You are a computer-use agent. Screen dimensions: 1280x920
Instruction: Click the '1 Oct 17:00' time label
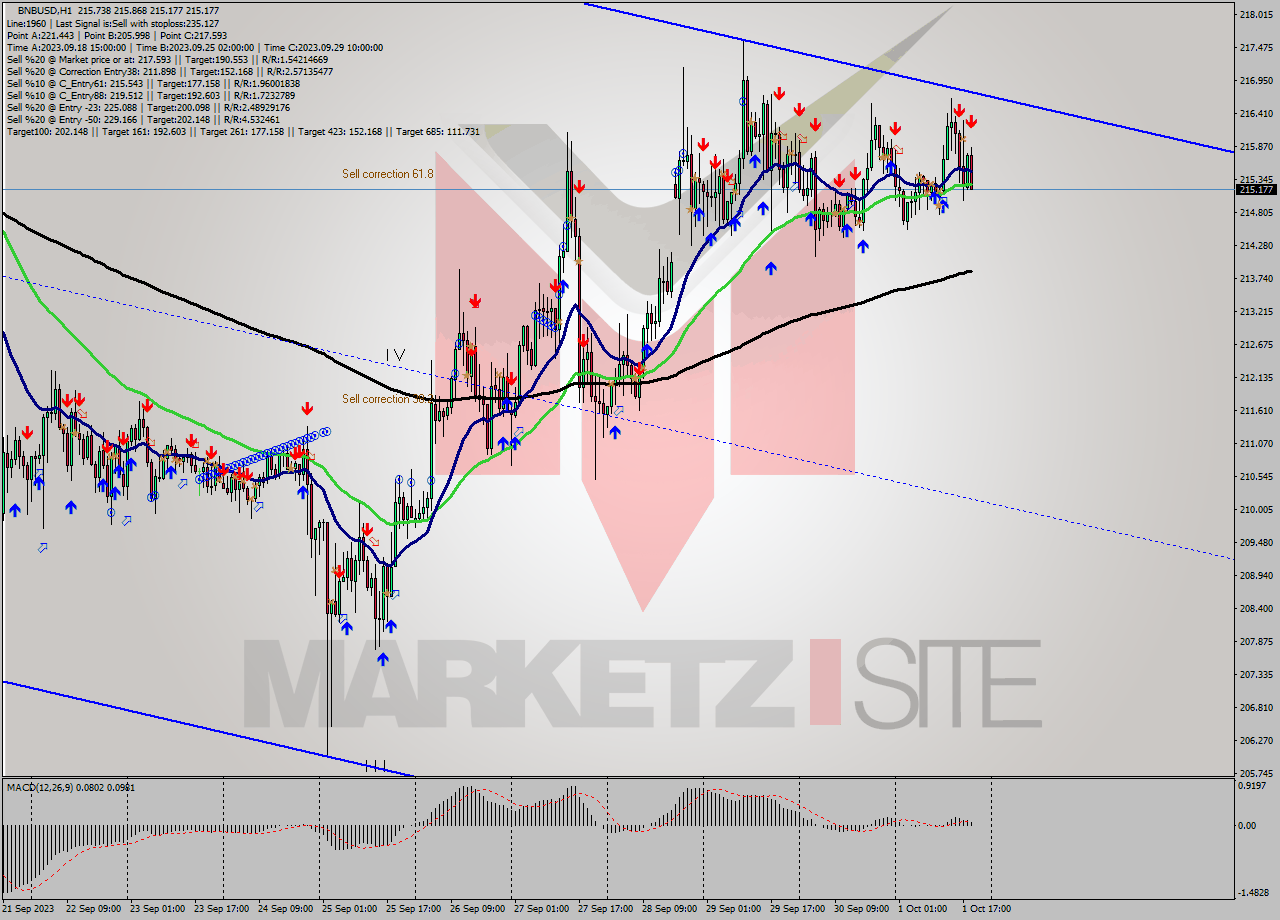click(989, 909)
